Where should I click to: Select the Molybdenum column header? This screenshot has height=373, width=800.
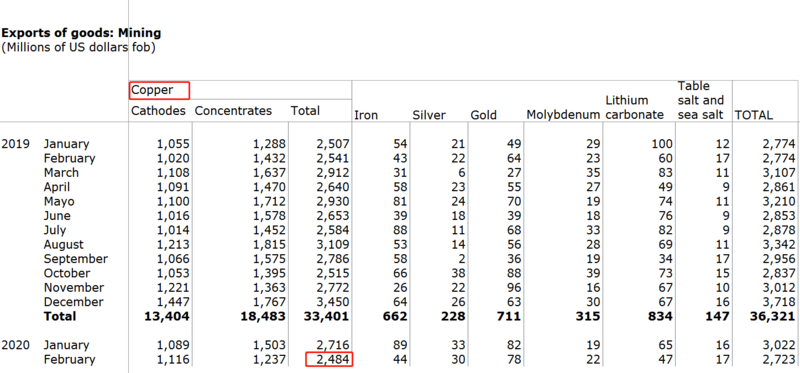(563, 115)
